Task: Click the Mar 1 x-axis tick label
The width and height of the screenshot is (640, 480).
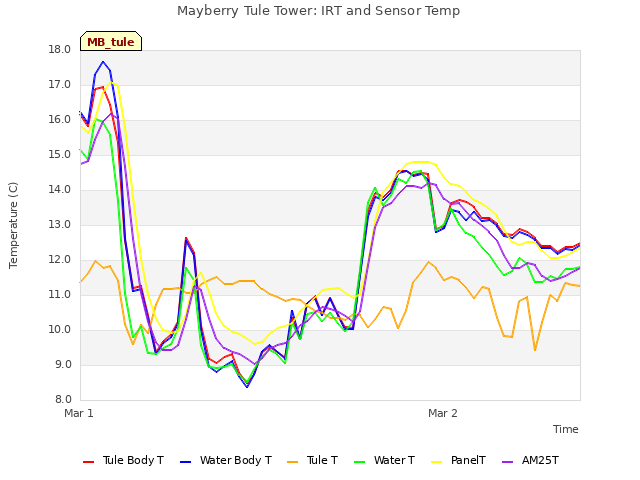Action: click(x=79, y=413)
